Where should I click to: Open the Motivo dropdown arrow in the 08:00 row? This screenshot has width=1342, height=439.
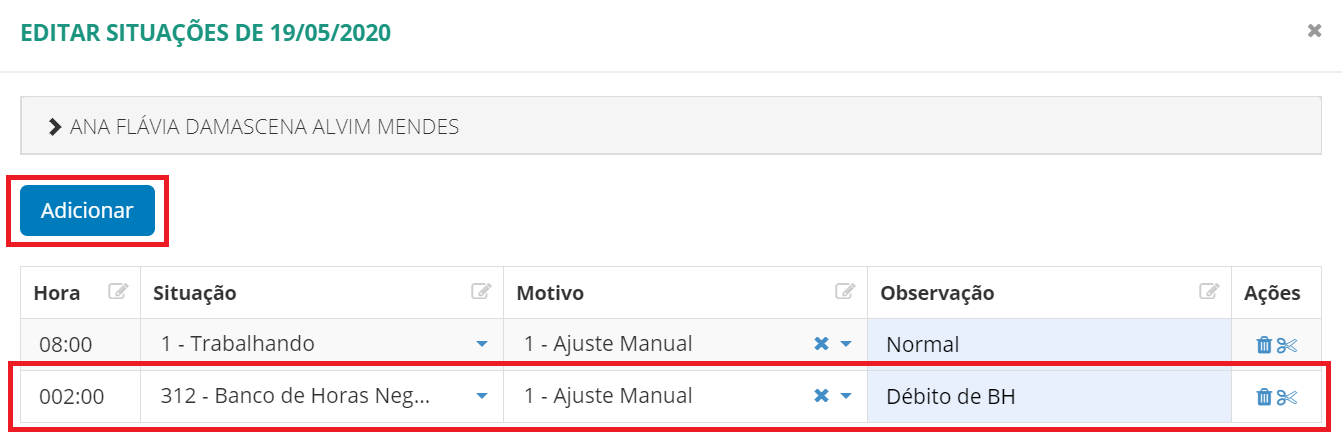846,344
